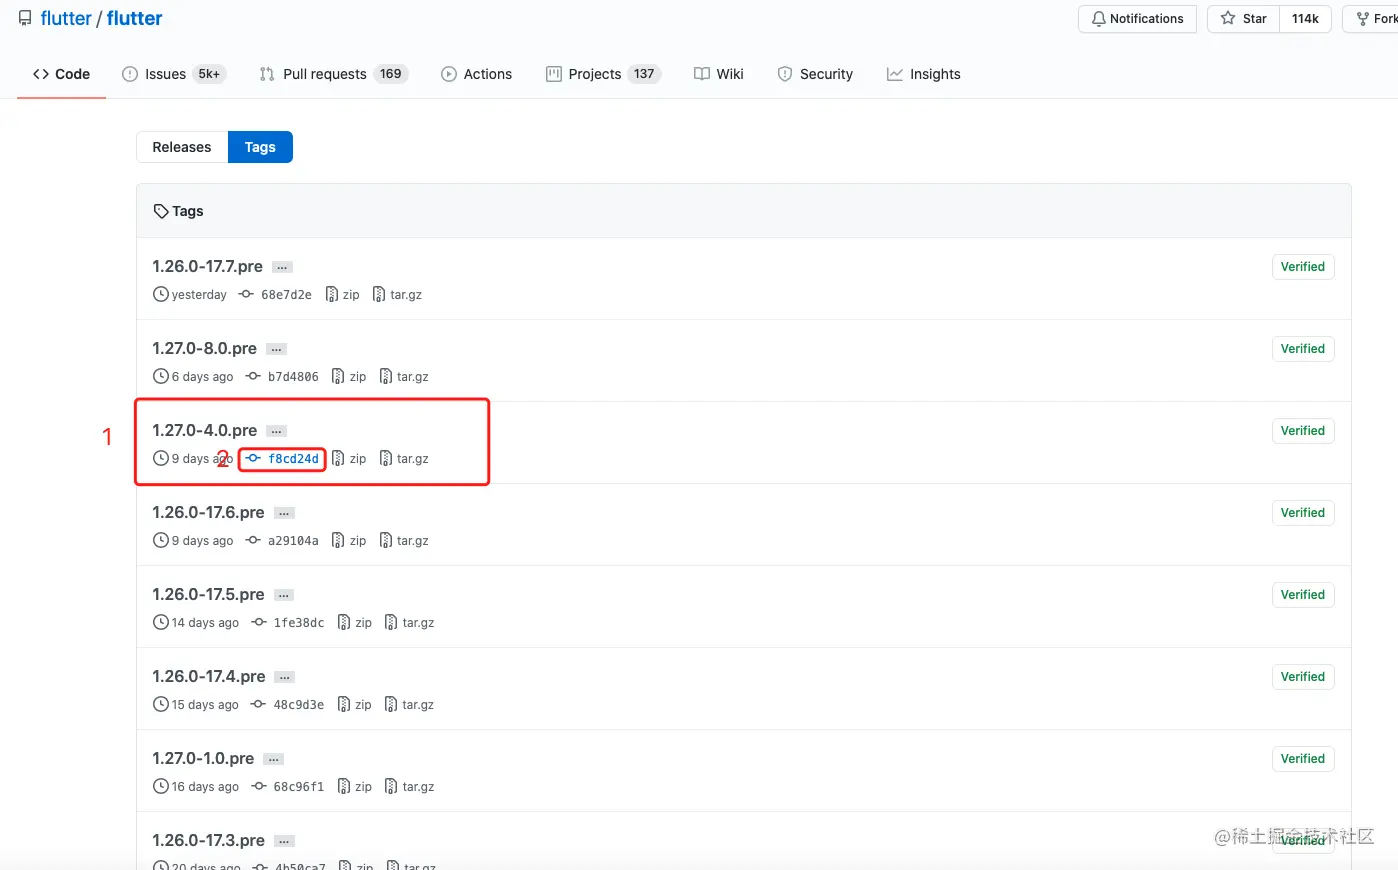Star the flutter repository
1398x870 pixels.
[x=1243, y=19]
